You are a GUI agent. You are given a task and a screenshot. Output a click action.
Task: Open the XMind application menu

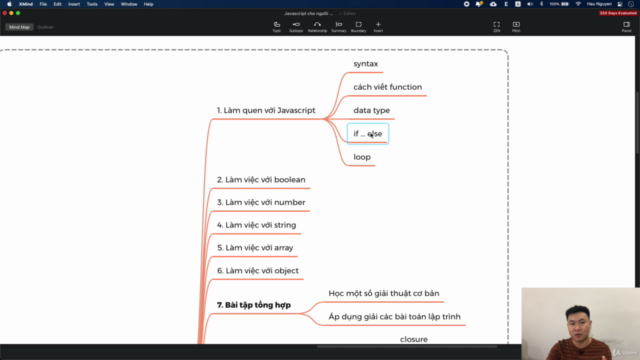tap(26, 4)
